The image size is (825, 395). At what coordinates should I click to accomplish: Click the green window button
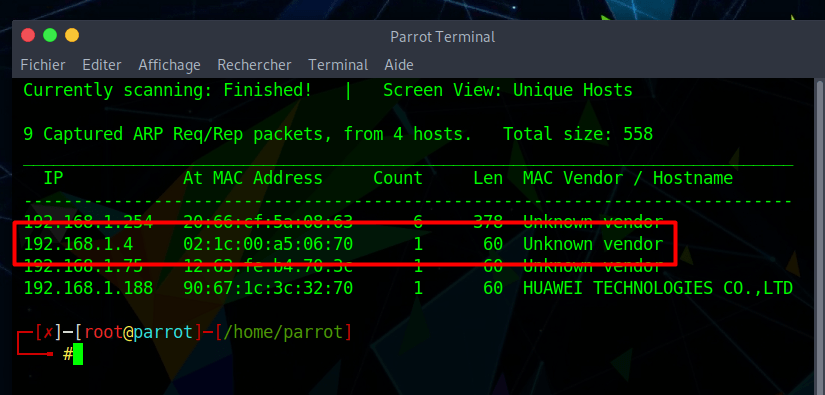click(x=50, y=35)
